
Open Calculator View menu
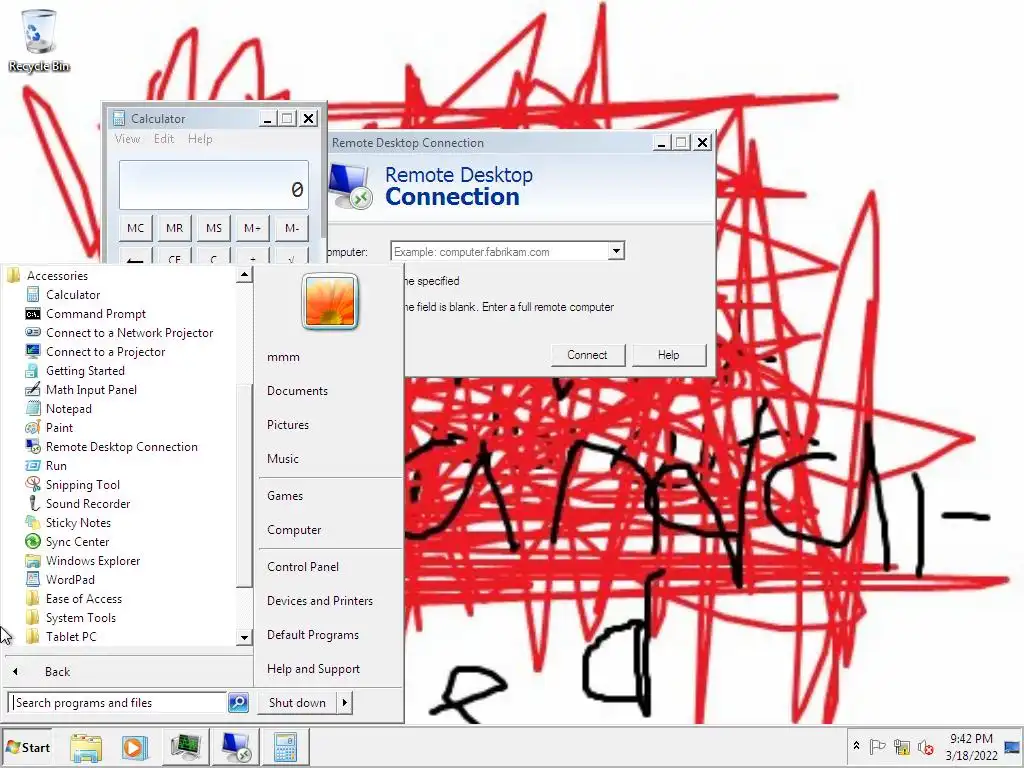127,139
